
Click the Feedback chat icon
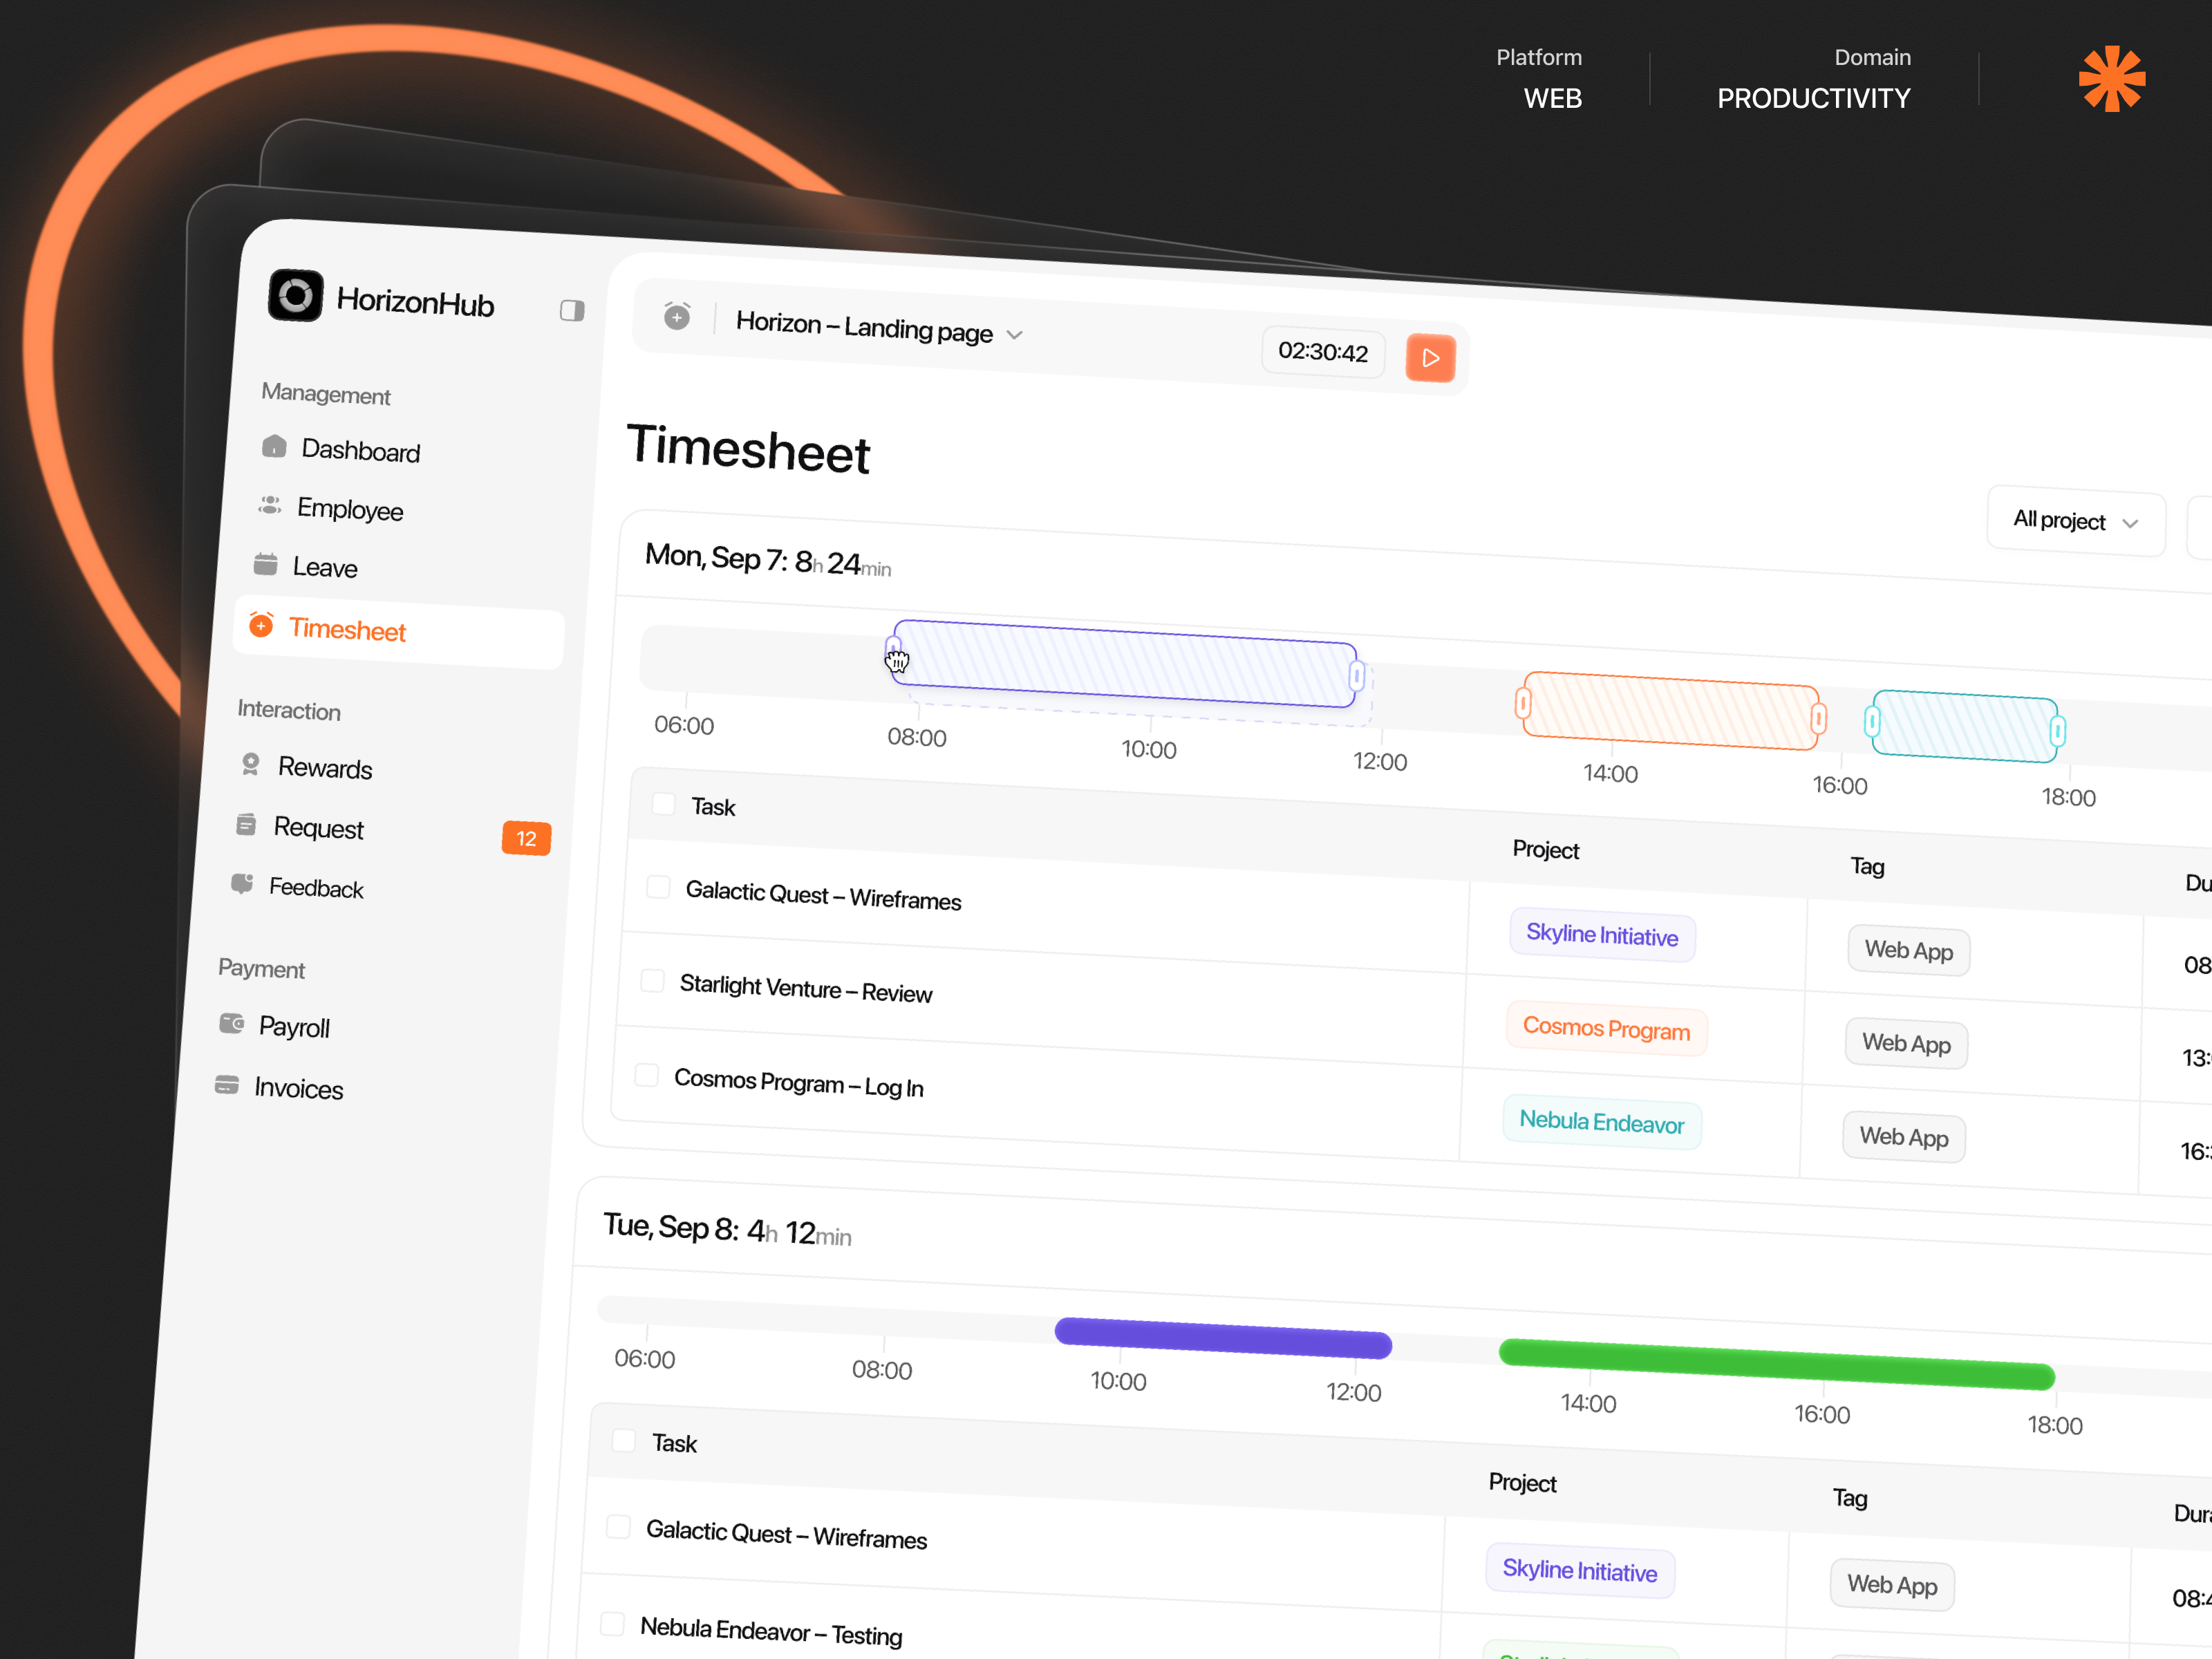coord(242,883)
